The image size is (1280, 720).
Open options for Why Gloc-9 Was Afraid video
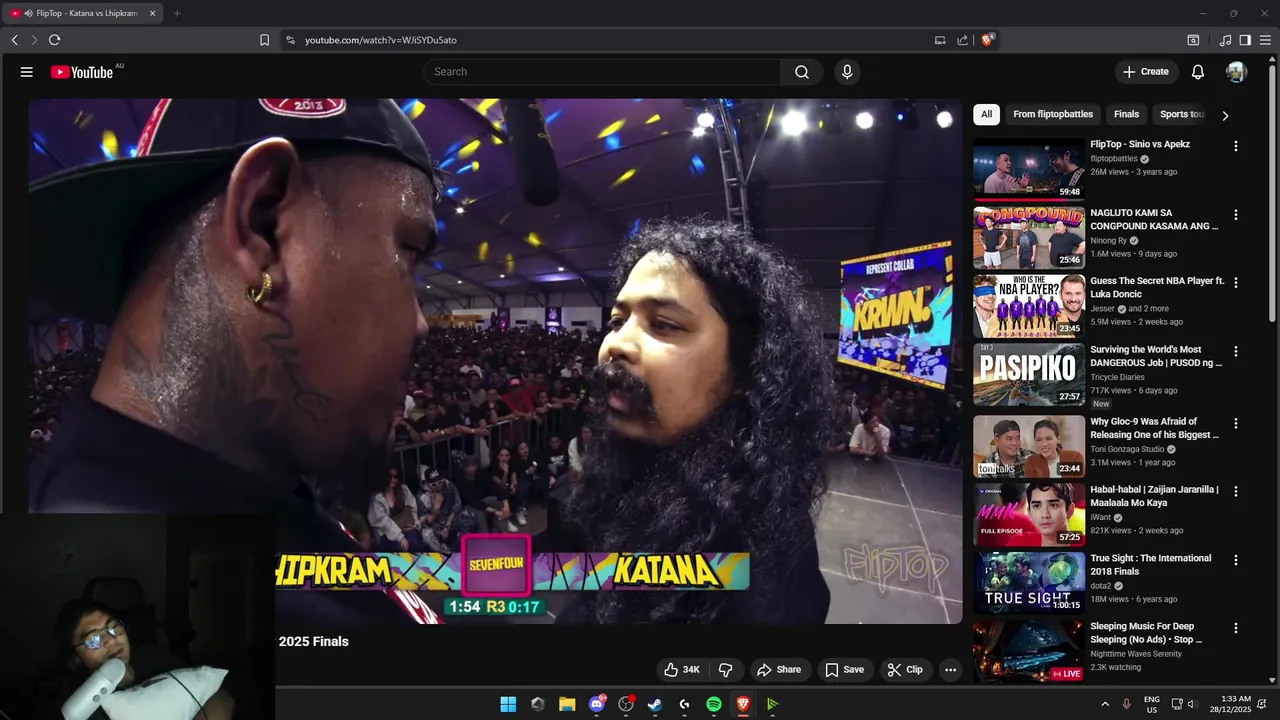tap(1236, 424)
